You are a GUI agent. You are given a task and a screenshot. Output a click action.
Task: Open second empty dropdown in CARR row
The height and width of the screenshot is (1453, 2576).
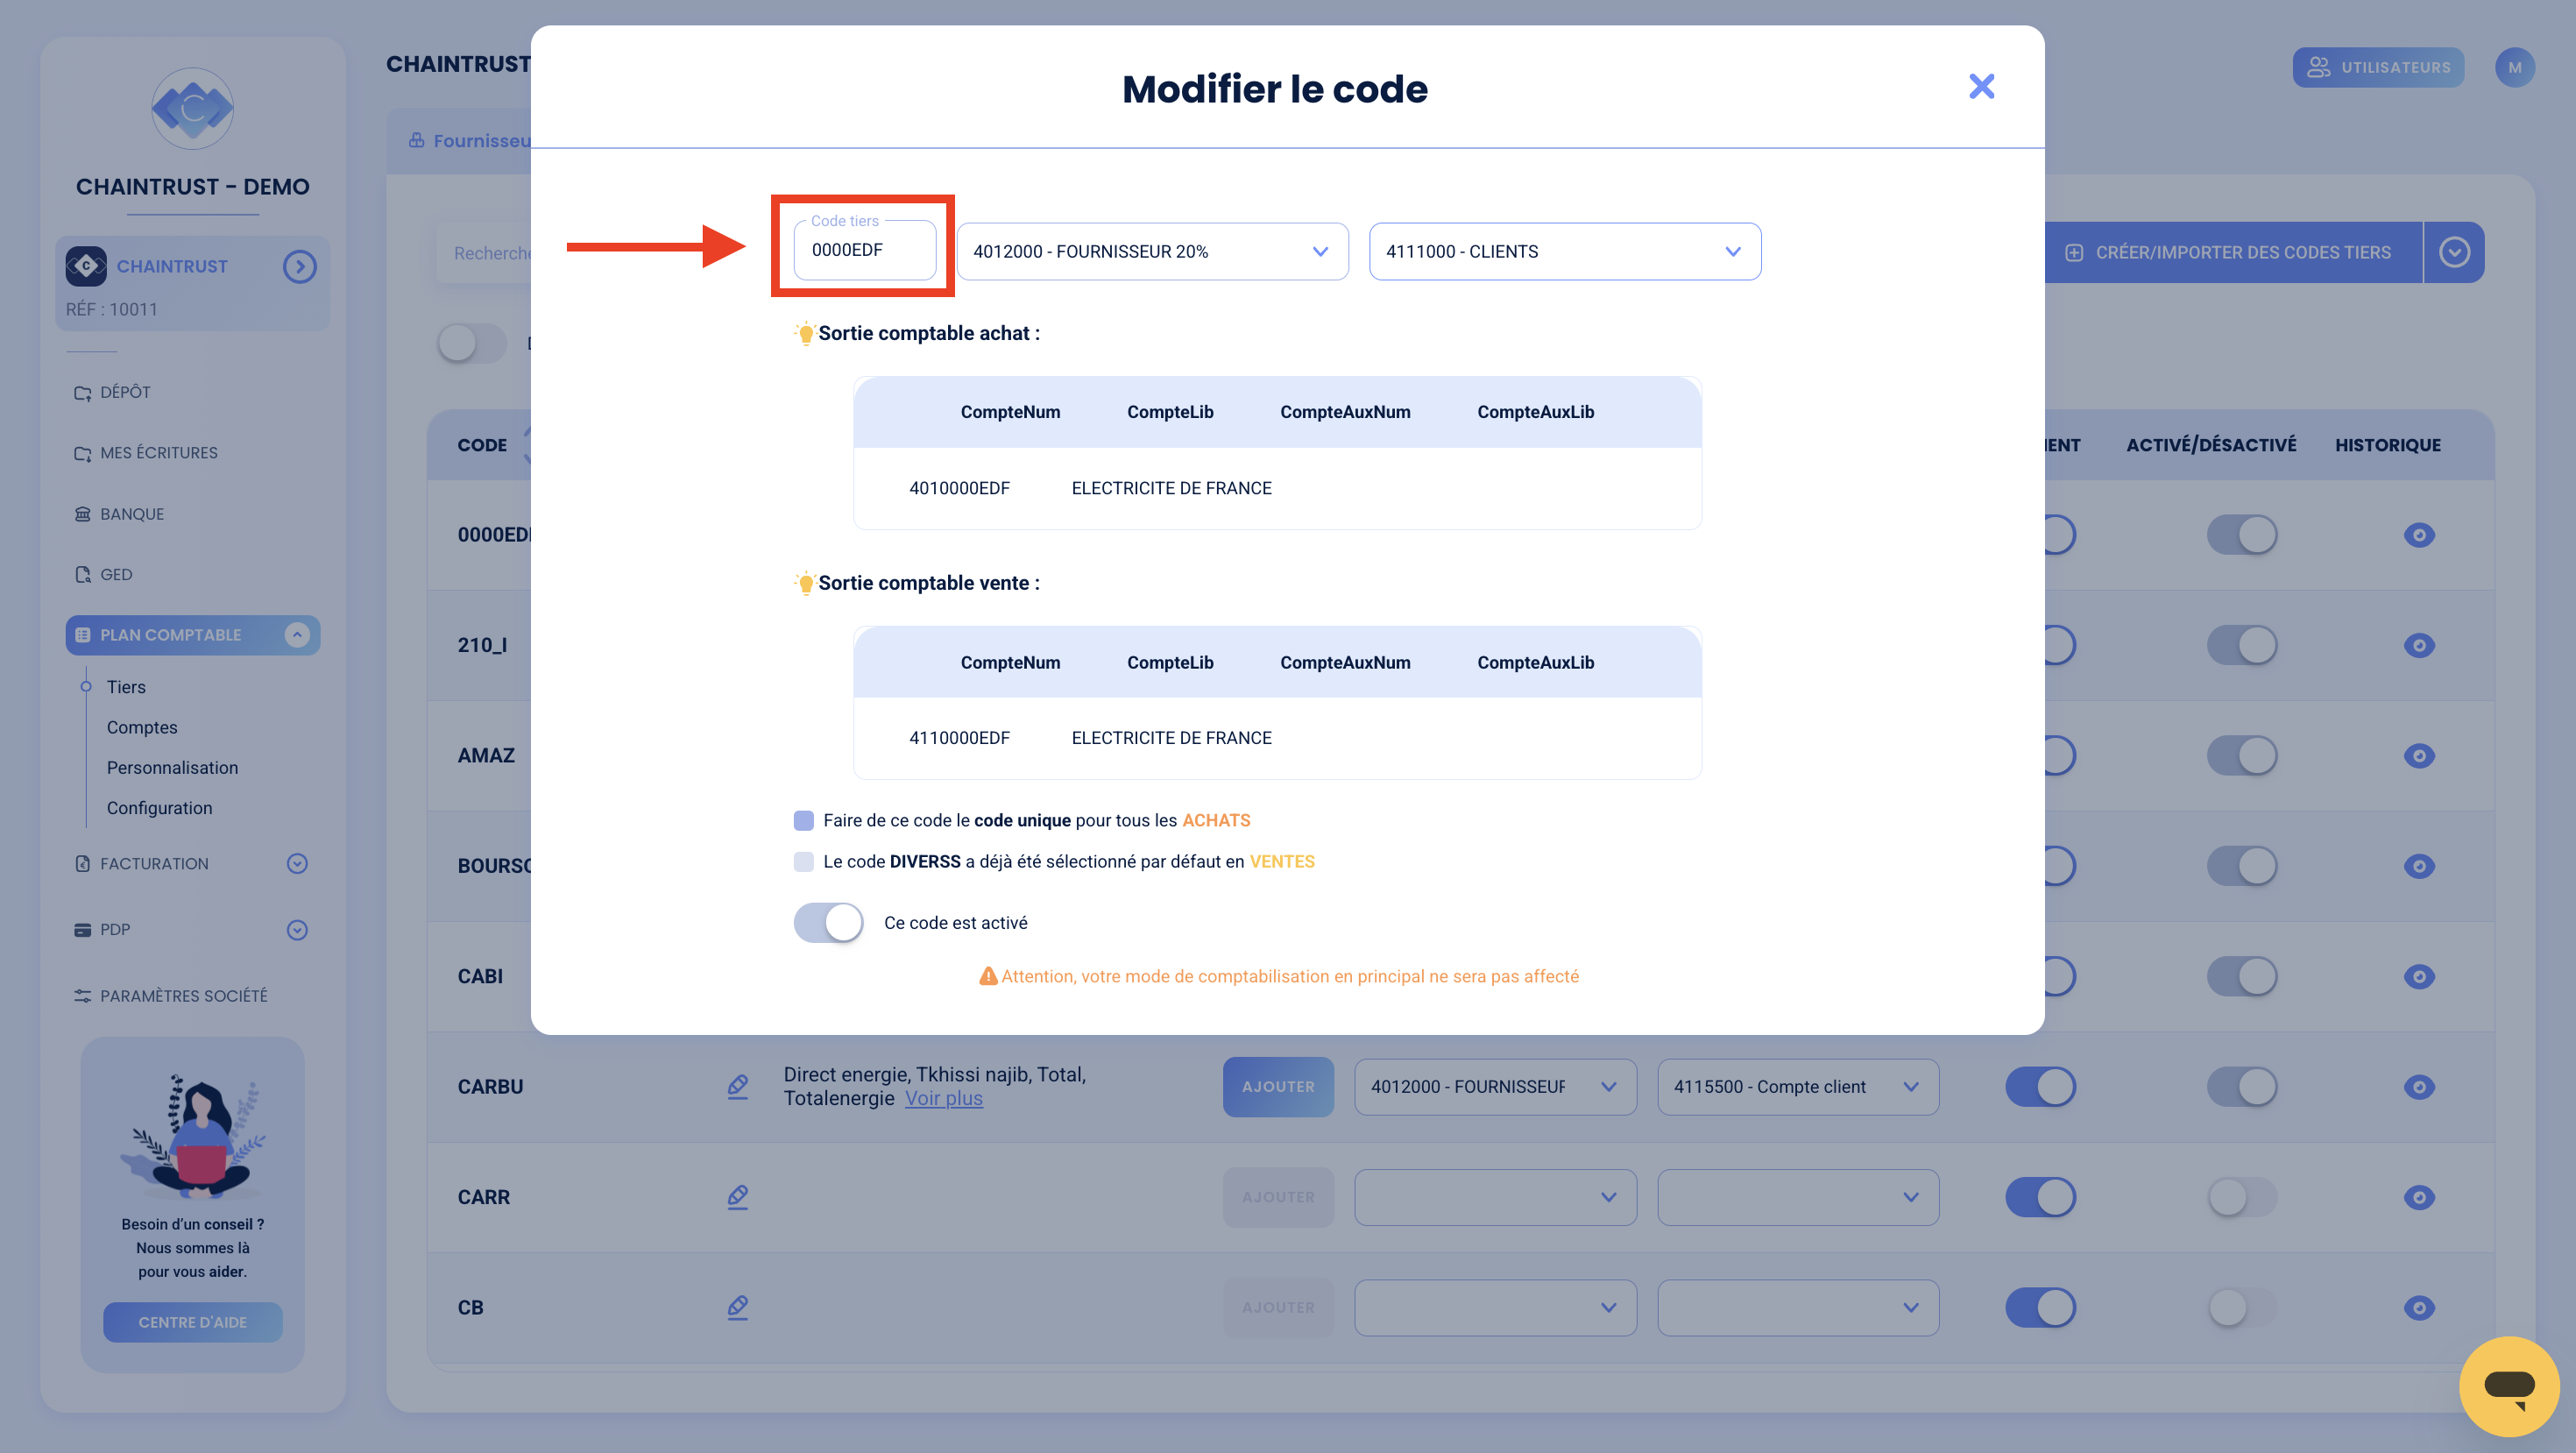(1798, 1197)
